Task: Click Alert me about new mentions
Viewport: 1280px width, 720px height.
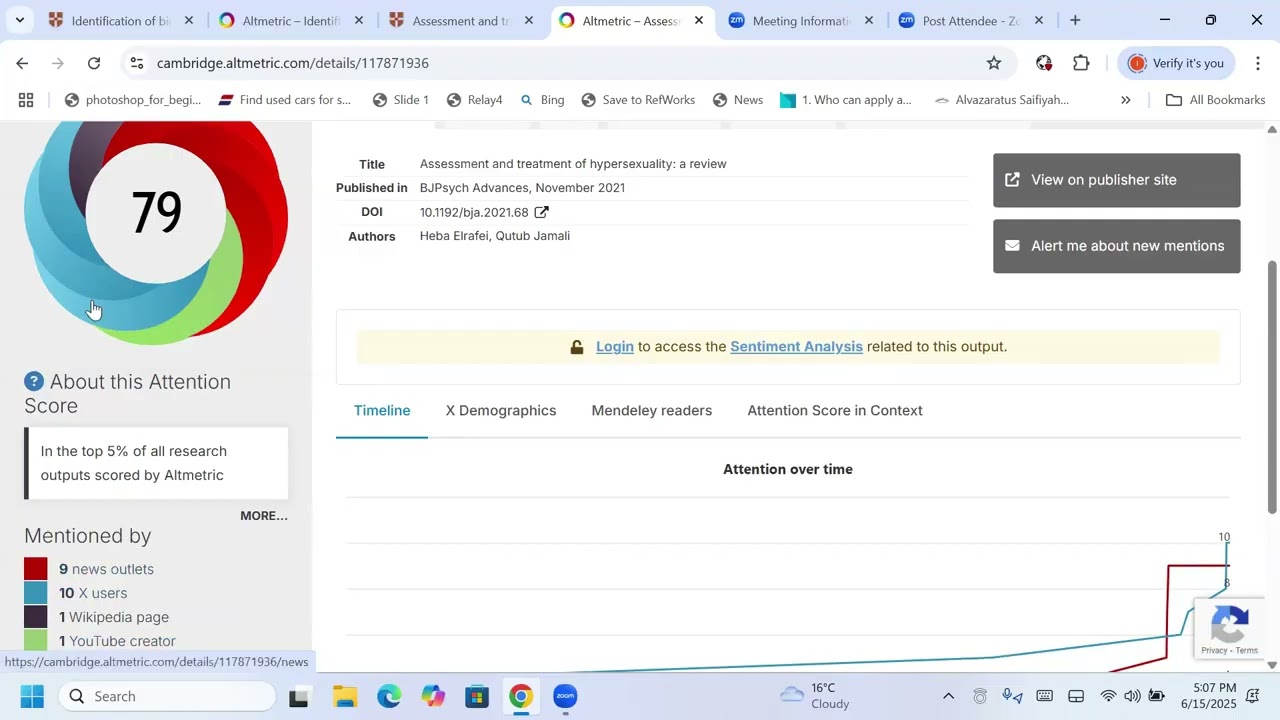Action: pyautogui.click(x=1117, y=246)
